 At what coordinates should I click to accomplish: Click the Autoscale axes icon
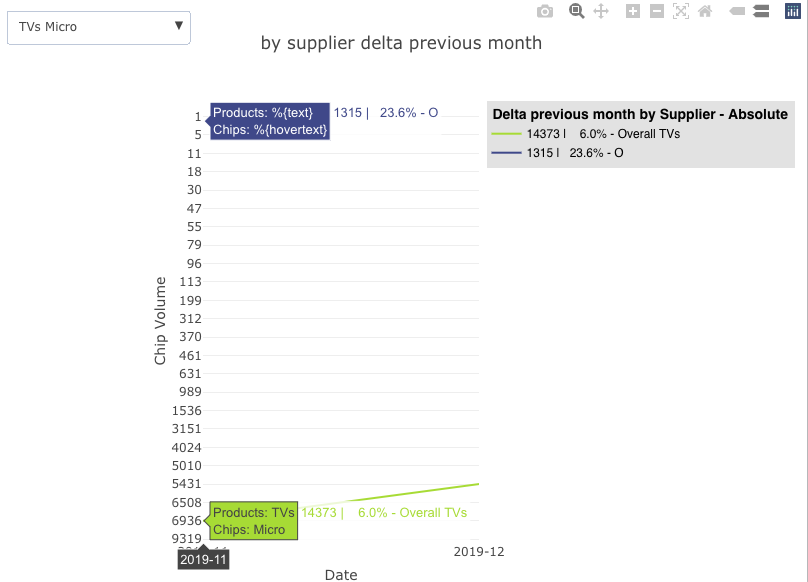click(x=681, y=11)
